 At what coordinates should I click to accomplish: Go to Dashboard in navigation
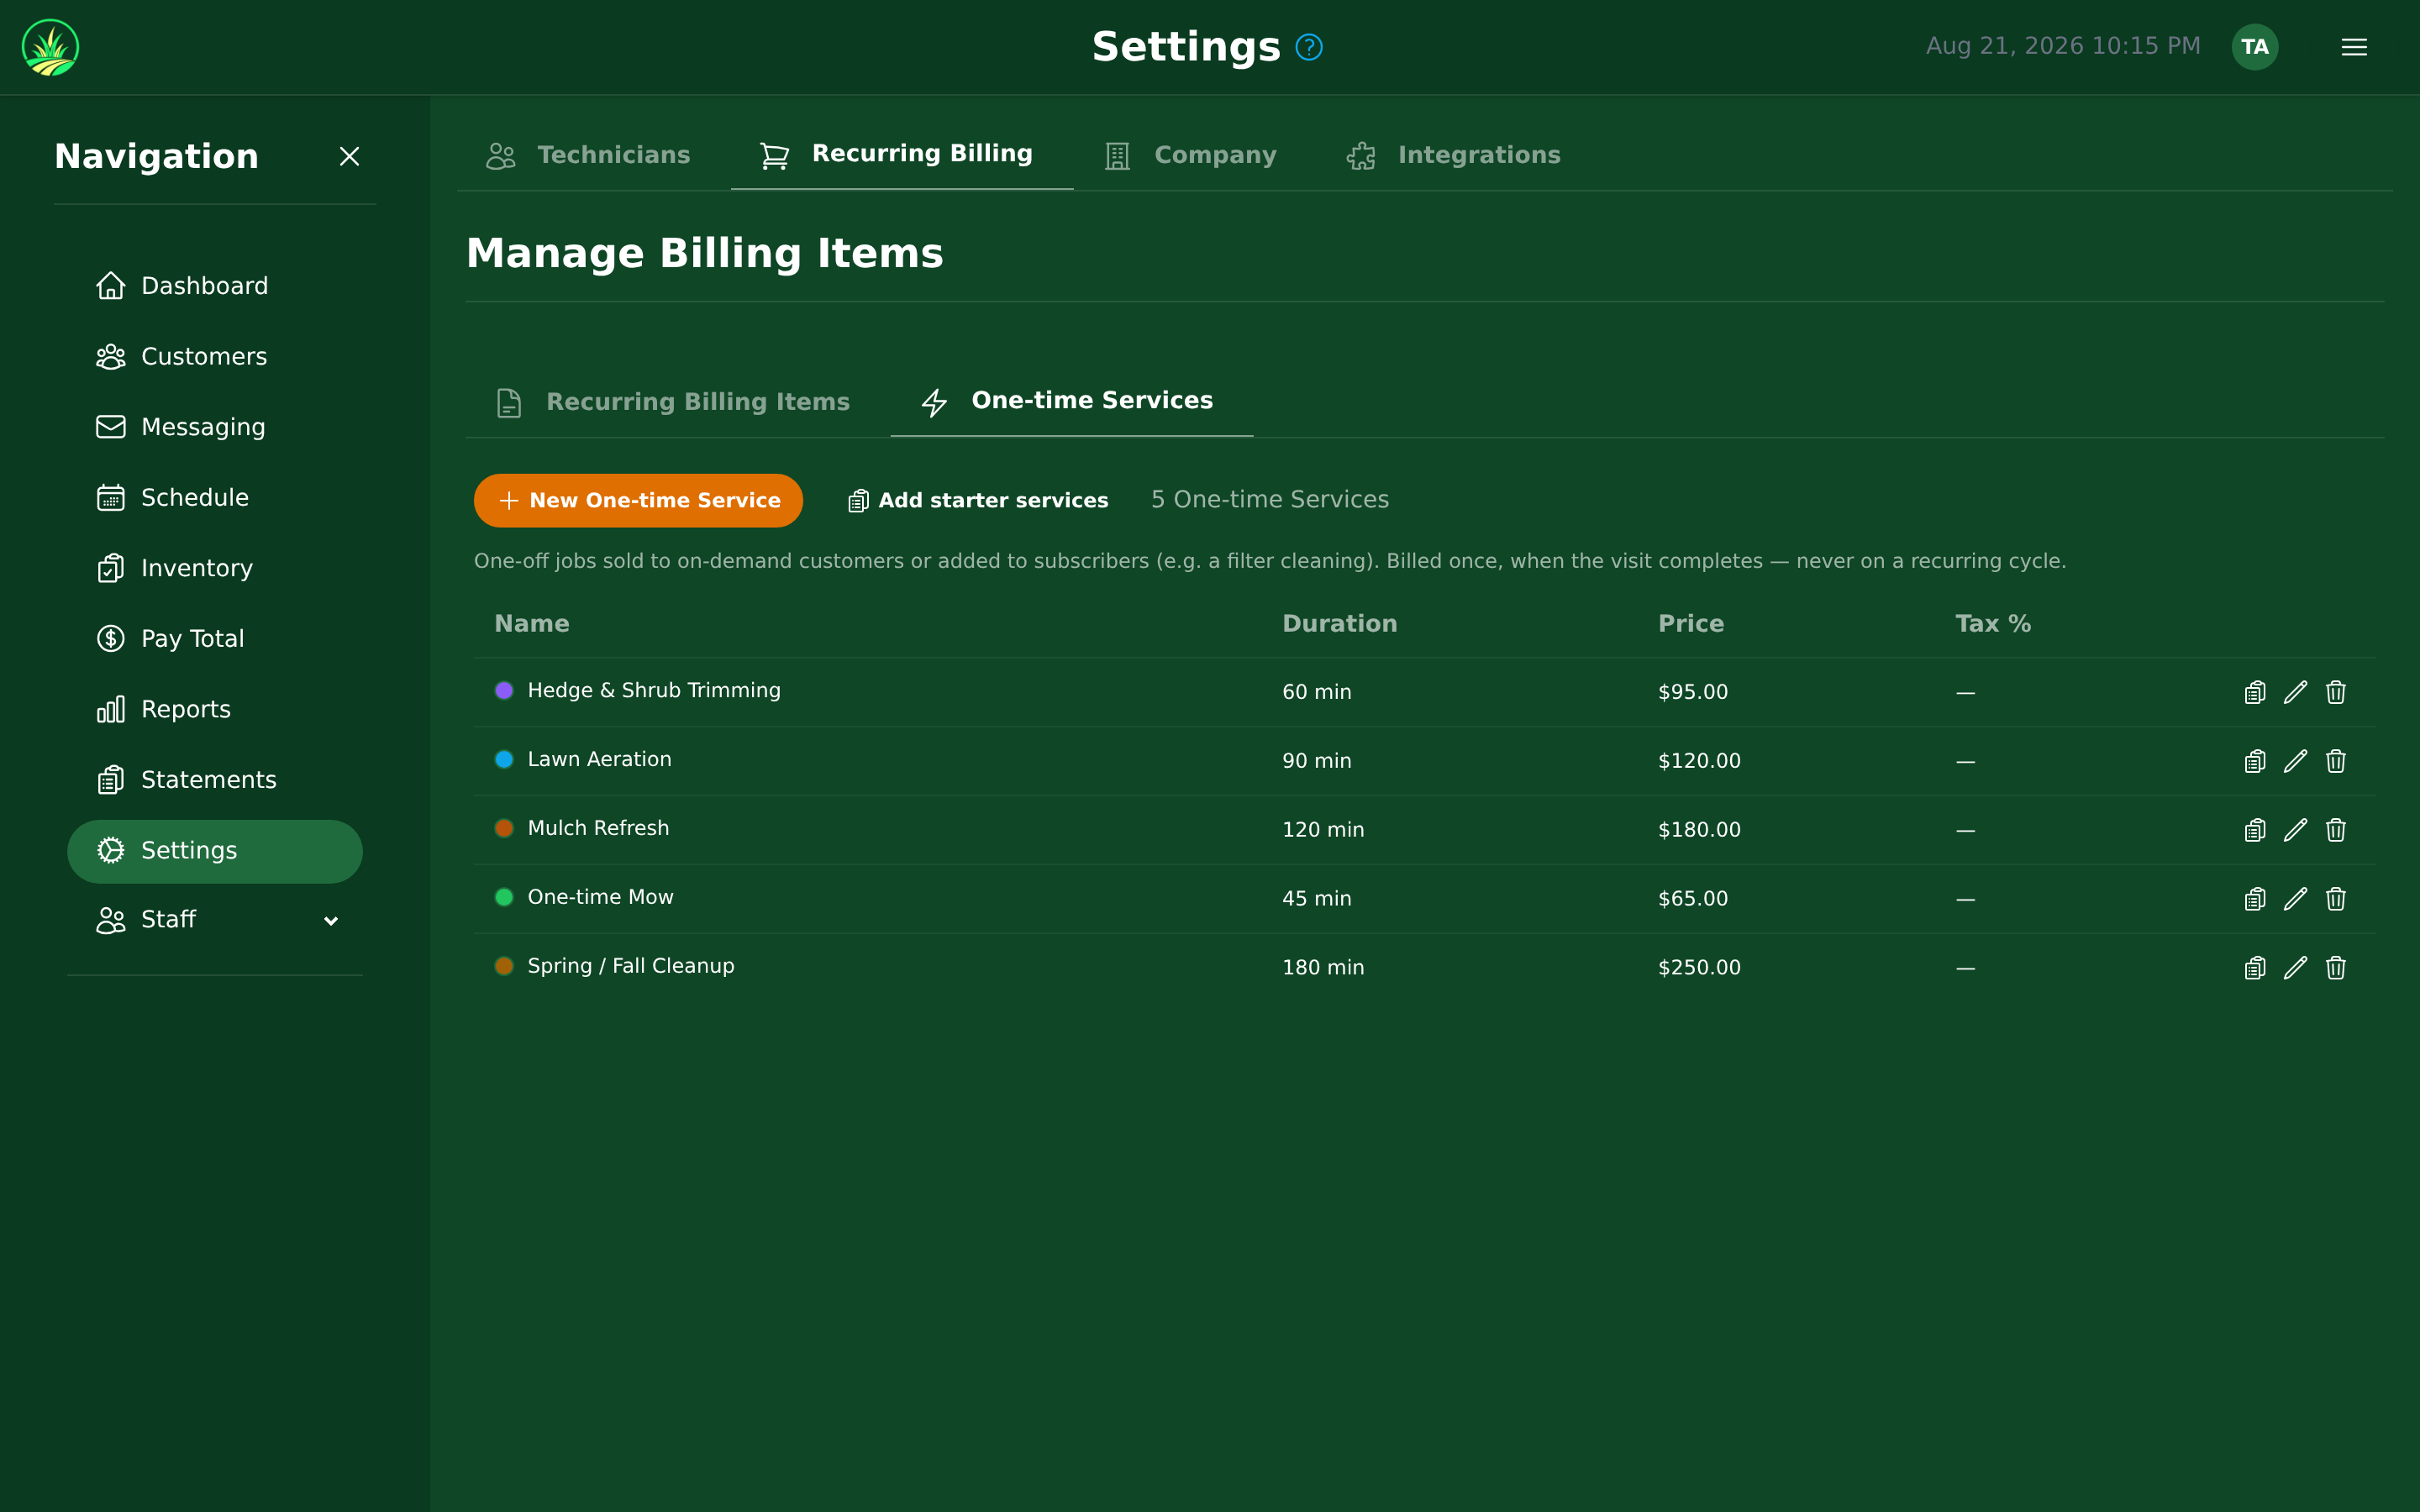click(214, 286)
